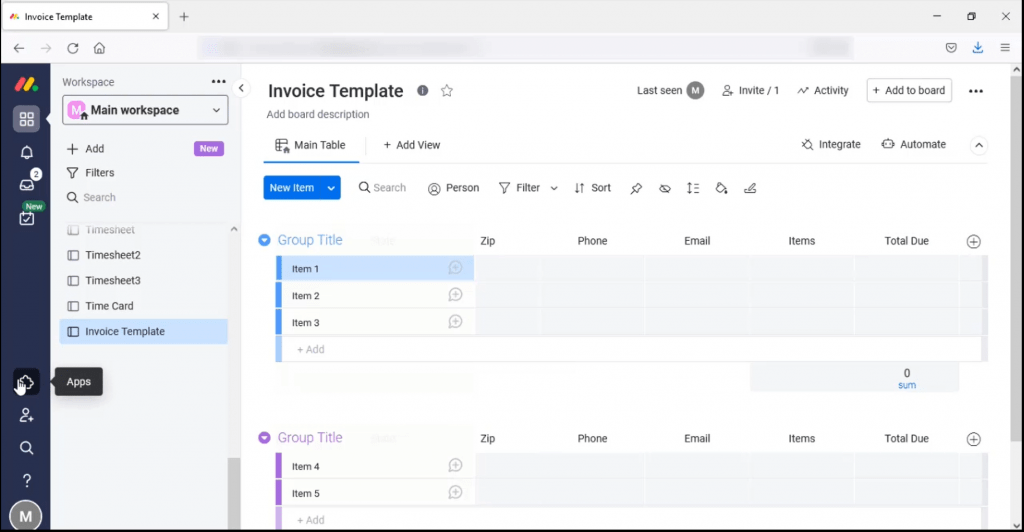Open conversation bubble for Item 4
Screen dimensions: 1024x532
click(x=455, y=465)
